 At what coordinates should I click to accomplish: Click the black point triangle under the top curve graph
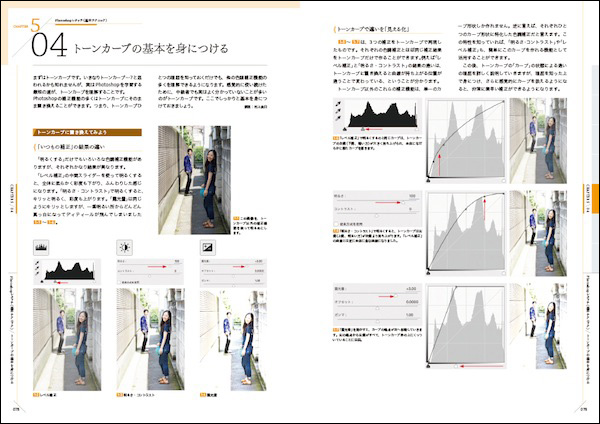coord(429,180)
